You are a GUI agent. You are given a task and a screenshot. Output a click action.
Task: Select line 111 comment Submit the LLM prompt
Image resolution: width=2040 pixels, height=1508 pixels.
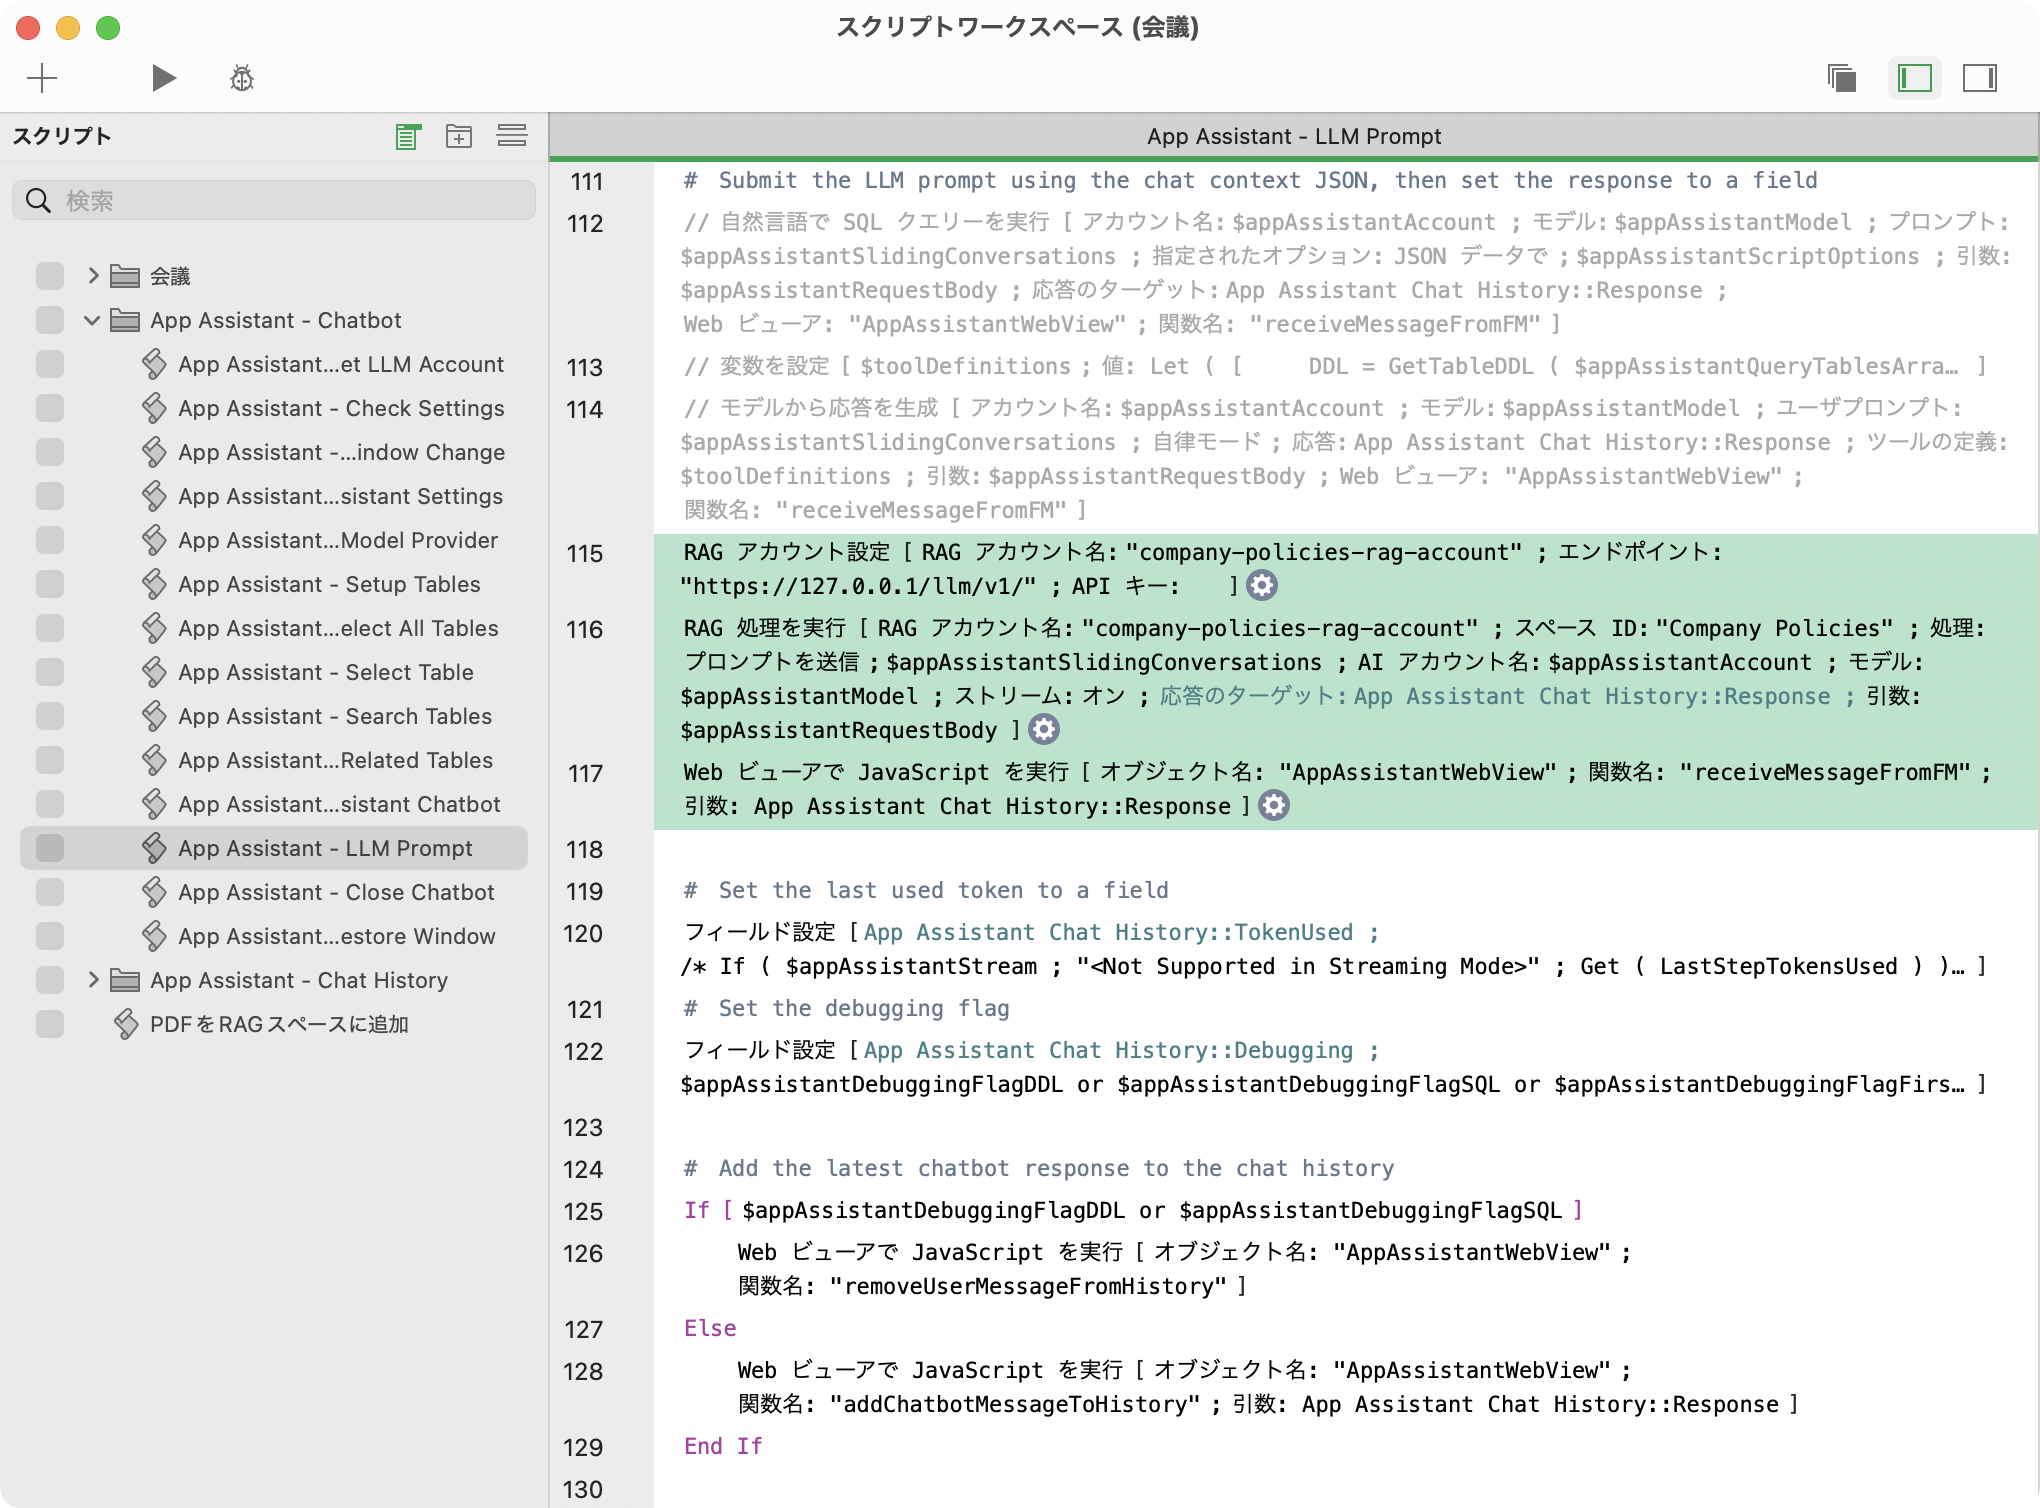point(1251,181)
